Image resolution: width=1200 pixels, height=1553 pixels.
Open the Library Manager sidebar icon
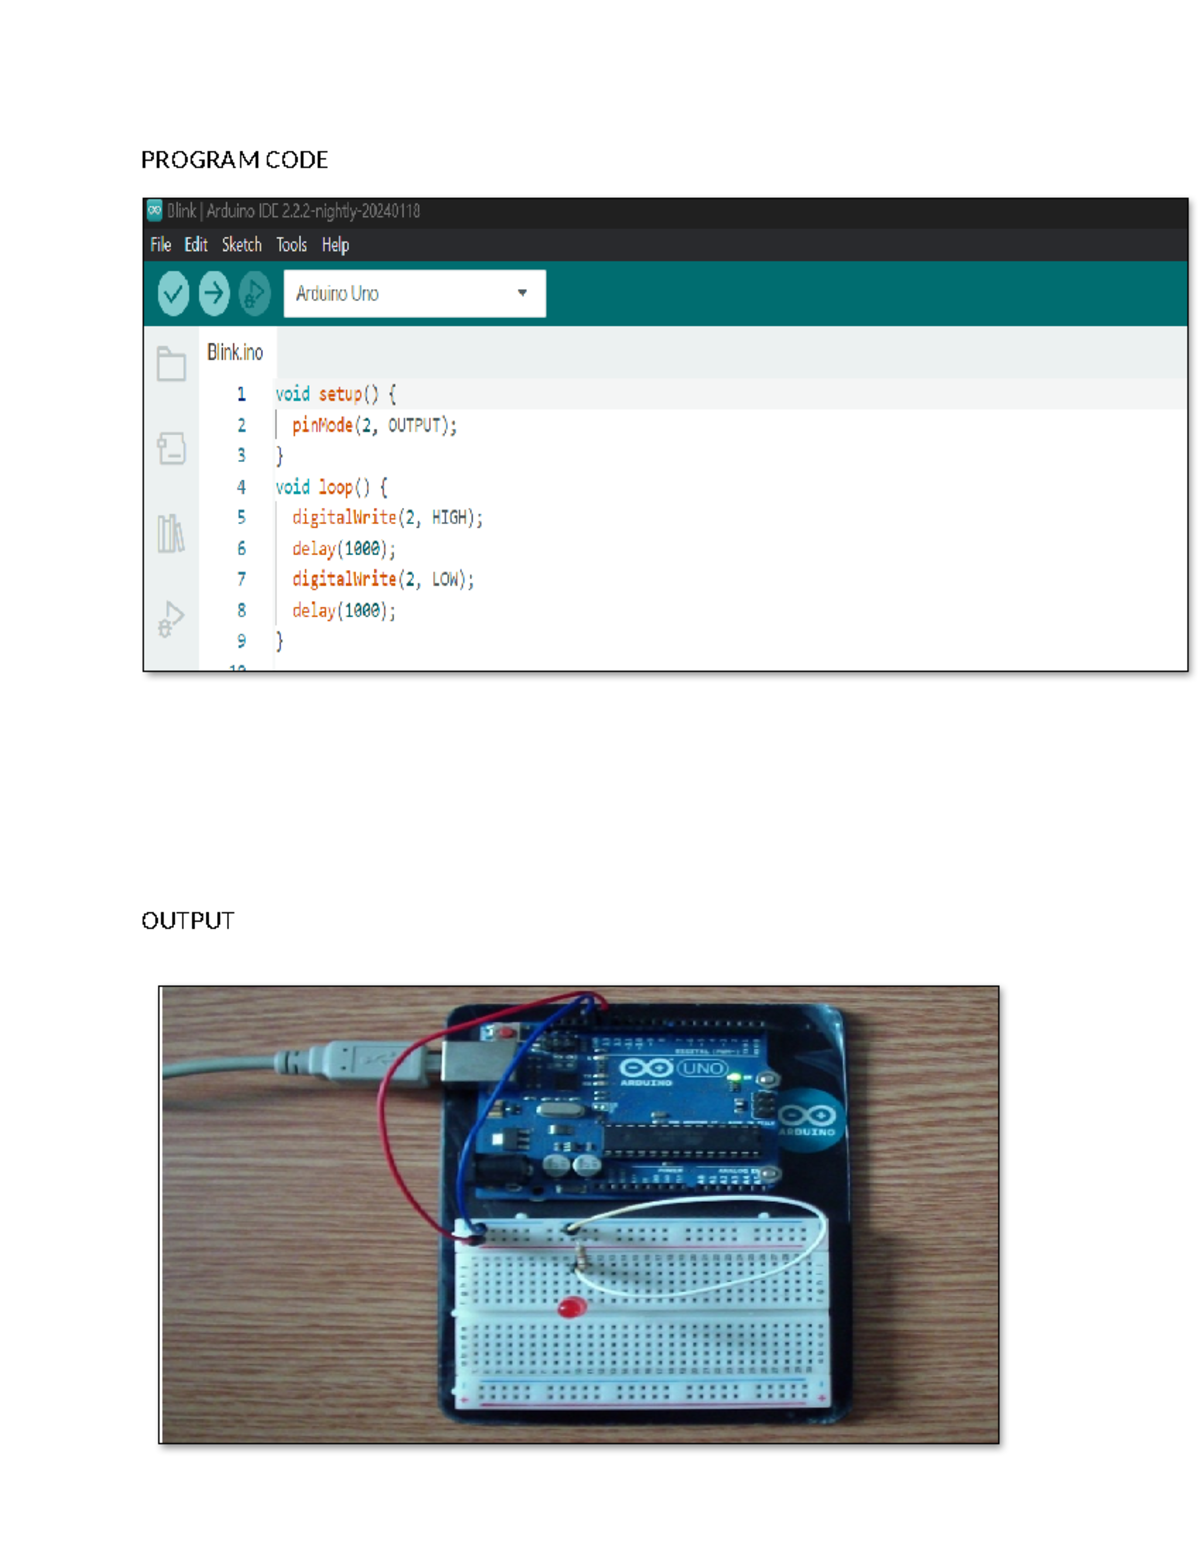[171, 533]
